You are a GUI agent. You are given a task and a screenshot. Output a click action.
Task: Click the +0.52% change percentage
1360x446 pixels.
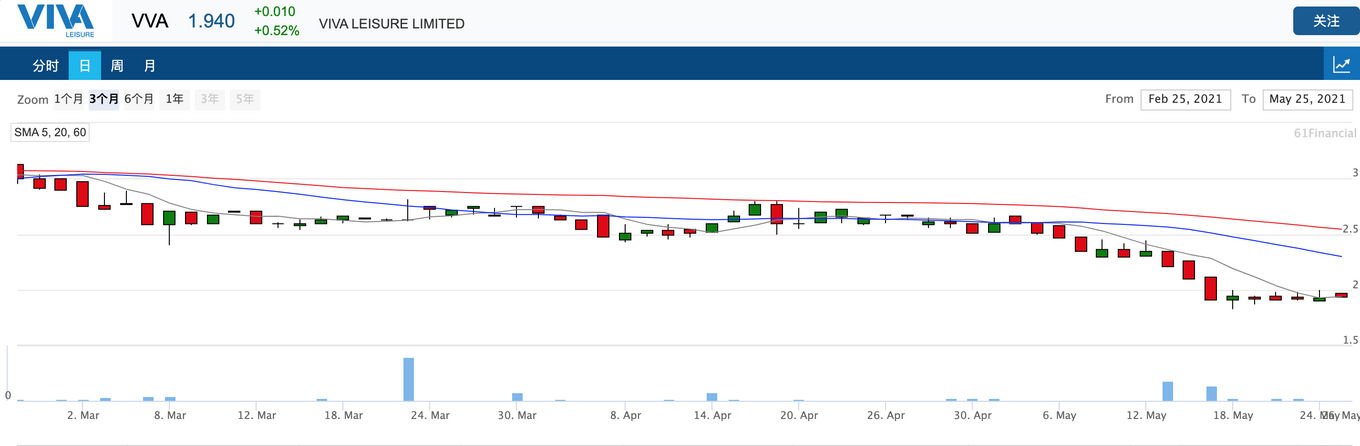[x=277, y=31]
